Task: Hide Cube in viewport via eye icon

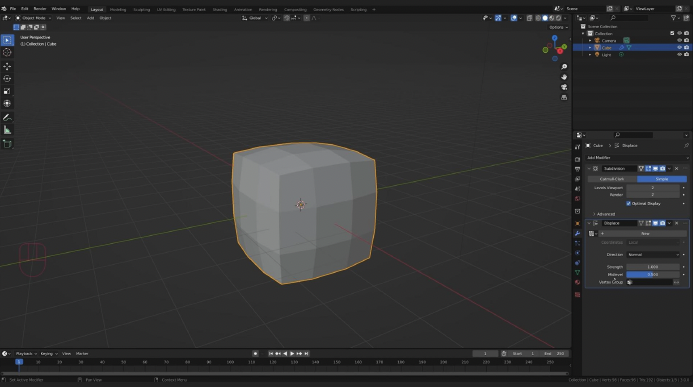Action: pyautogui.click(x=679, y=47)
